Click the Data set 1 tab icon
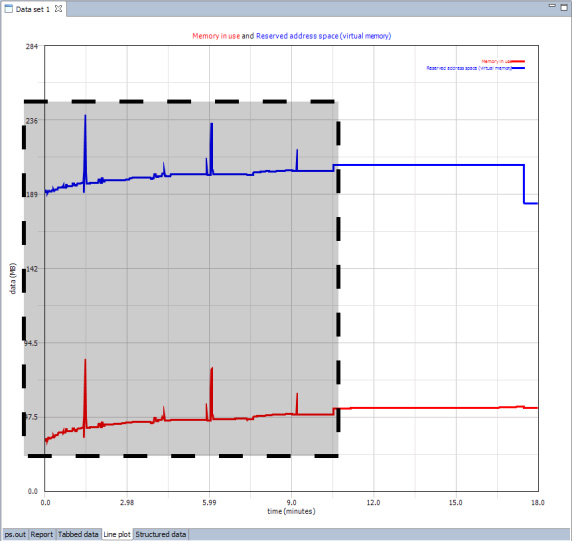Screen dimensions: 572x541 (8, 9)
